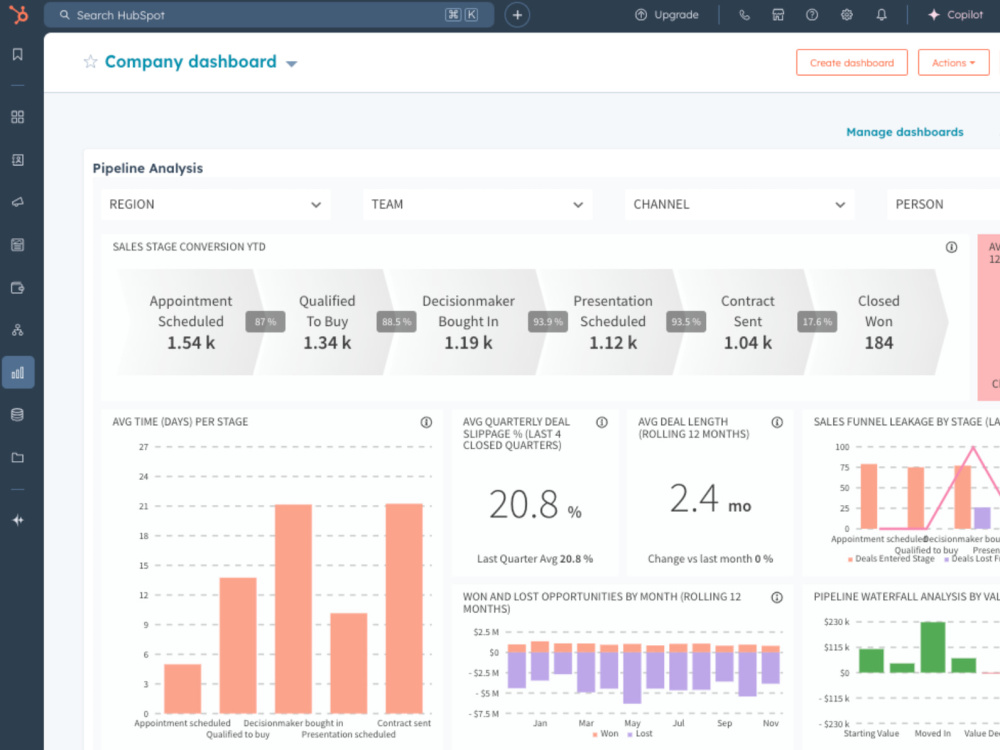Click the Upgrade arrow icon

coord(641,15)
